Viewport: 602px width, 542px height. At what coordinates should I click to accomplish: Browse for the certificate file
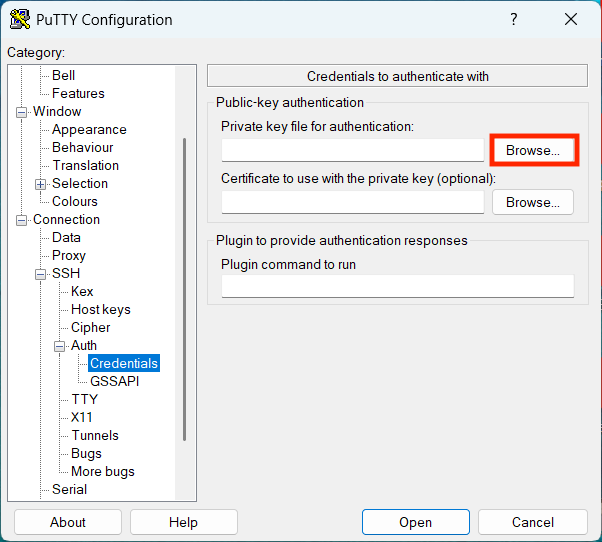click(x=533, y=202)
